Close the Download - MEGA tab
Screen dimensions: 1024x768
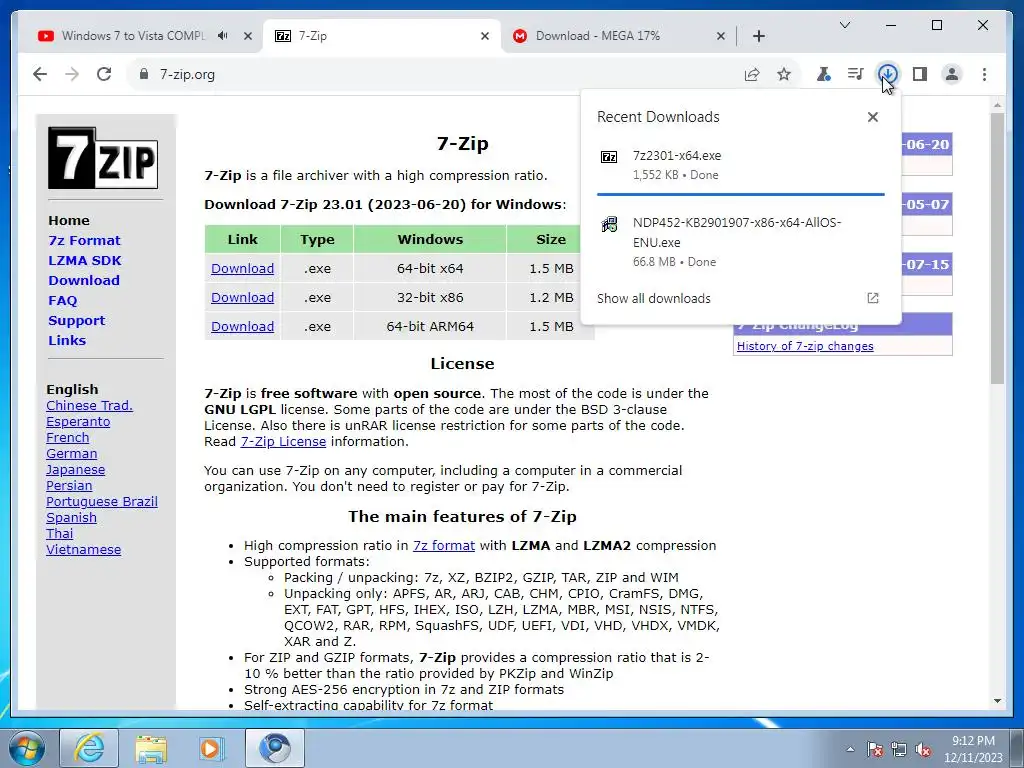[x=720, y=36]
